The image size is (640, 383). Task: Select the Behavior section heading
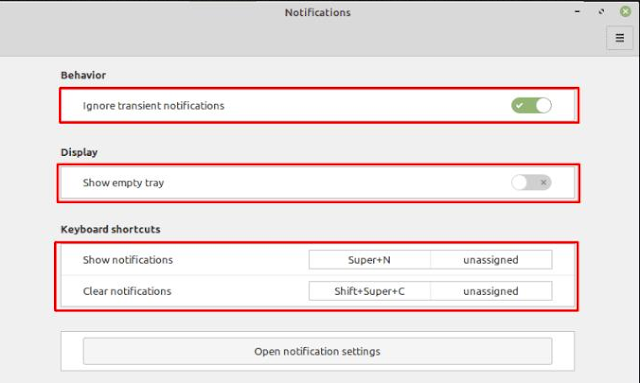[83, 75]
